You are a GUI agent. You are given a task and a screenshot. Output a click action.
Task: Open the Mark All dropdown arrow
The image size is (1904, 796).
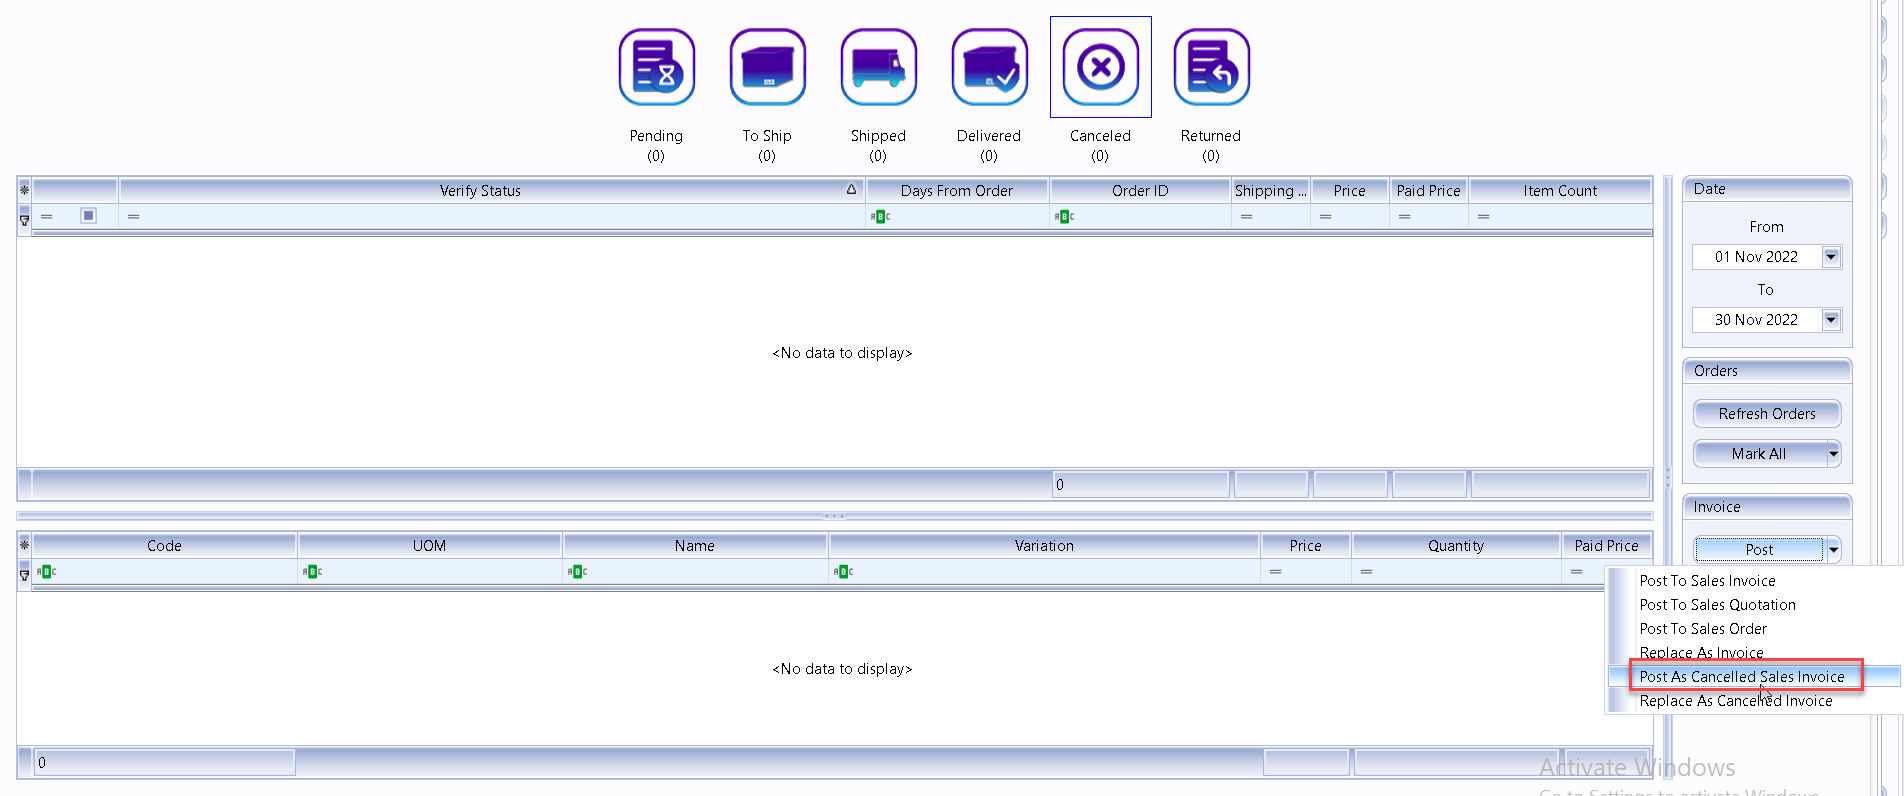click(x=1833, y=454)
